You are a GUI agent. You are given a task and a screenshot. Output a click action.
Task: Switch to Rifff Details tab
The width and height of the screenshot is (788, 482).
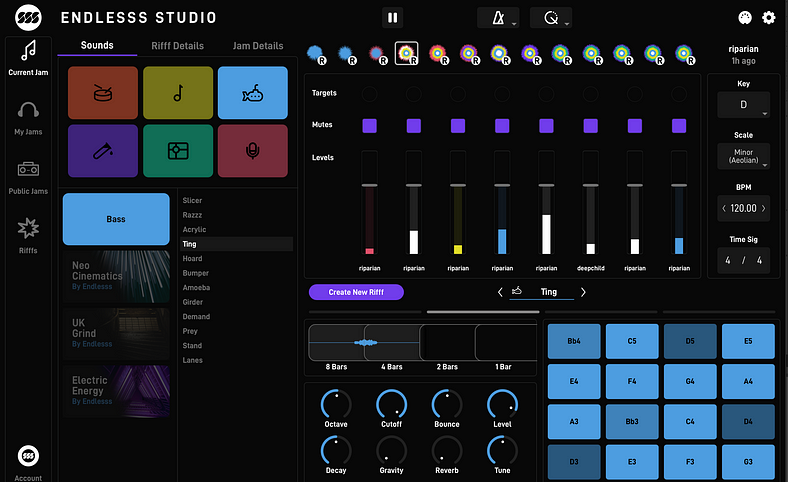pos(177,46)
